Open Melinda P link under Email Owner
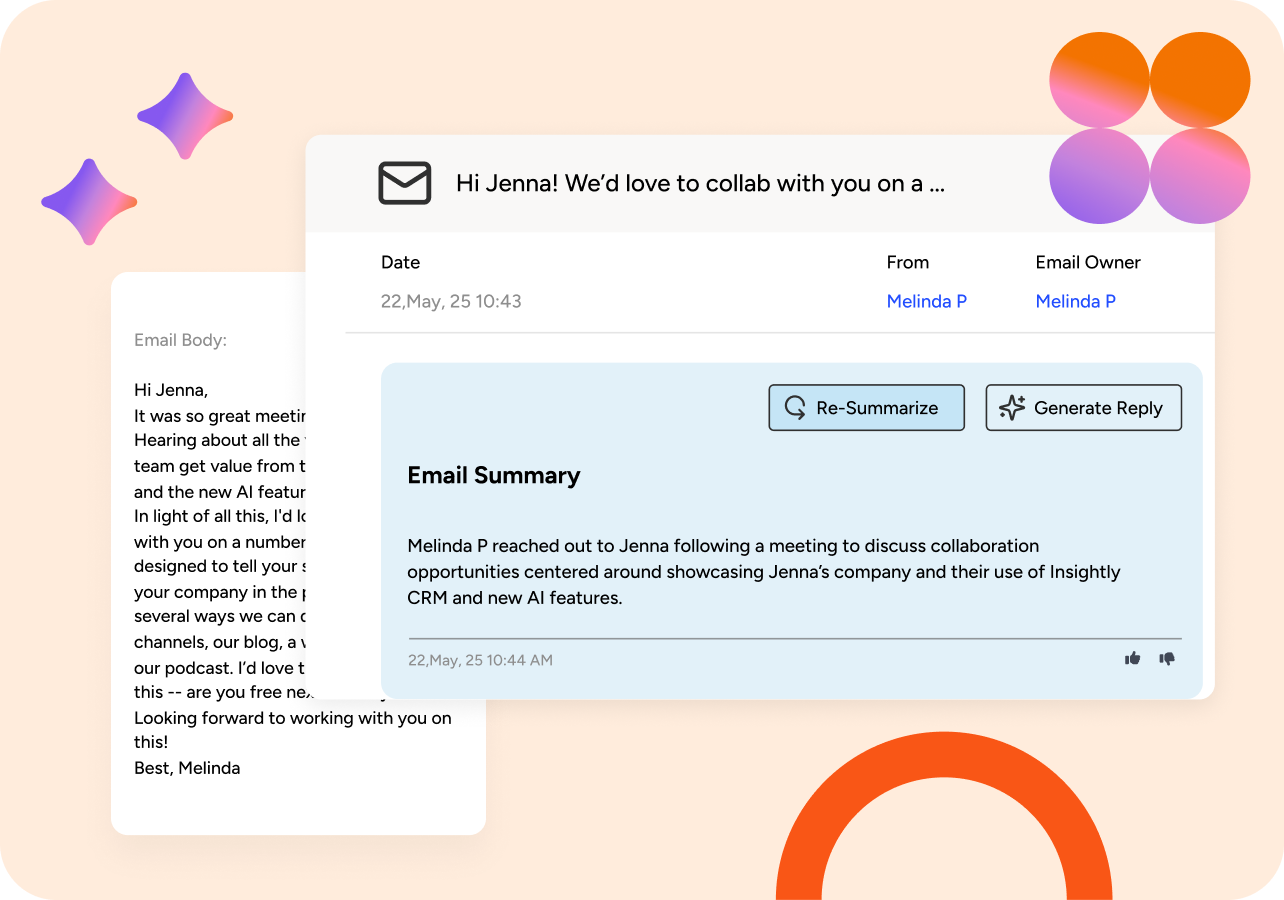 tap(1075, 301)
